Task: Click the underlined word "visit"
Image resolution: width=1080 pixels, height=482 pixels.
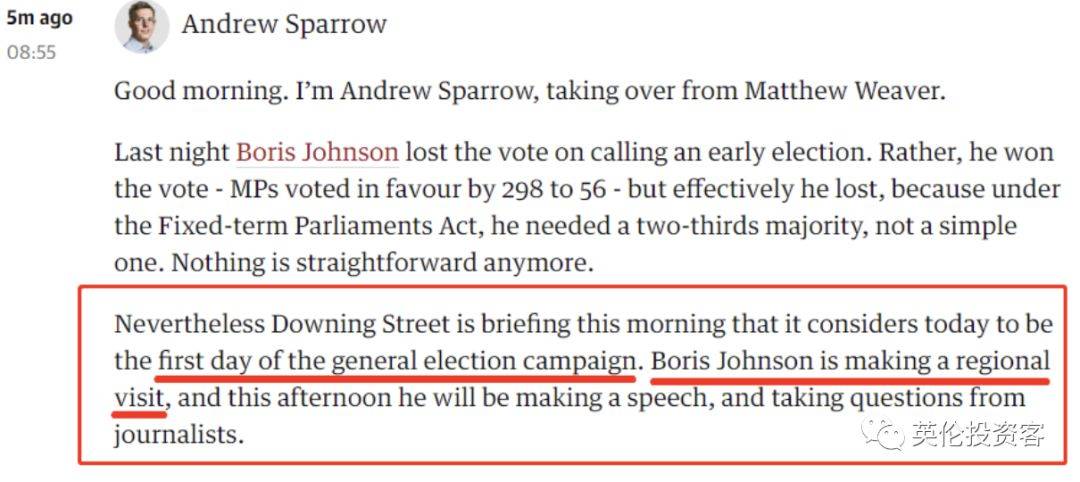Action: tap(139, 398)
